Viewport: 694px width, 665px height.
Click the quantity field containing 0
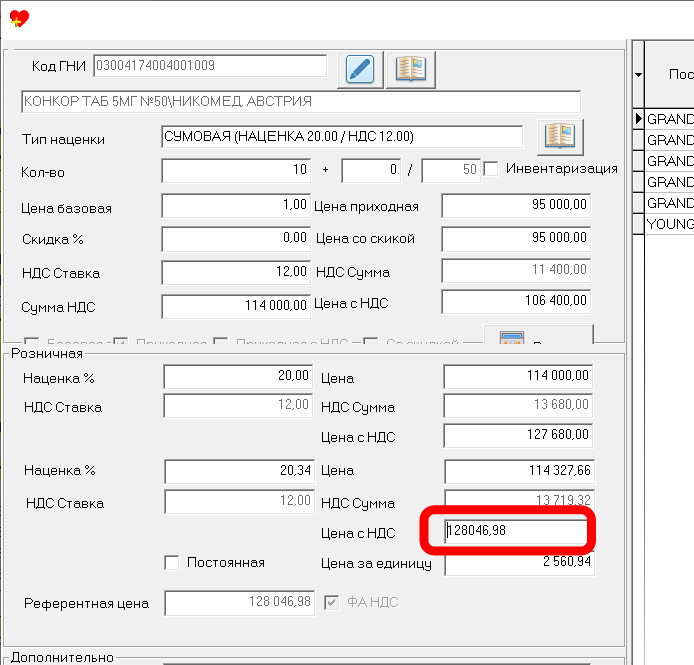(371, 170)
